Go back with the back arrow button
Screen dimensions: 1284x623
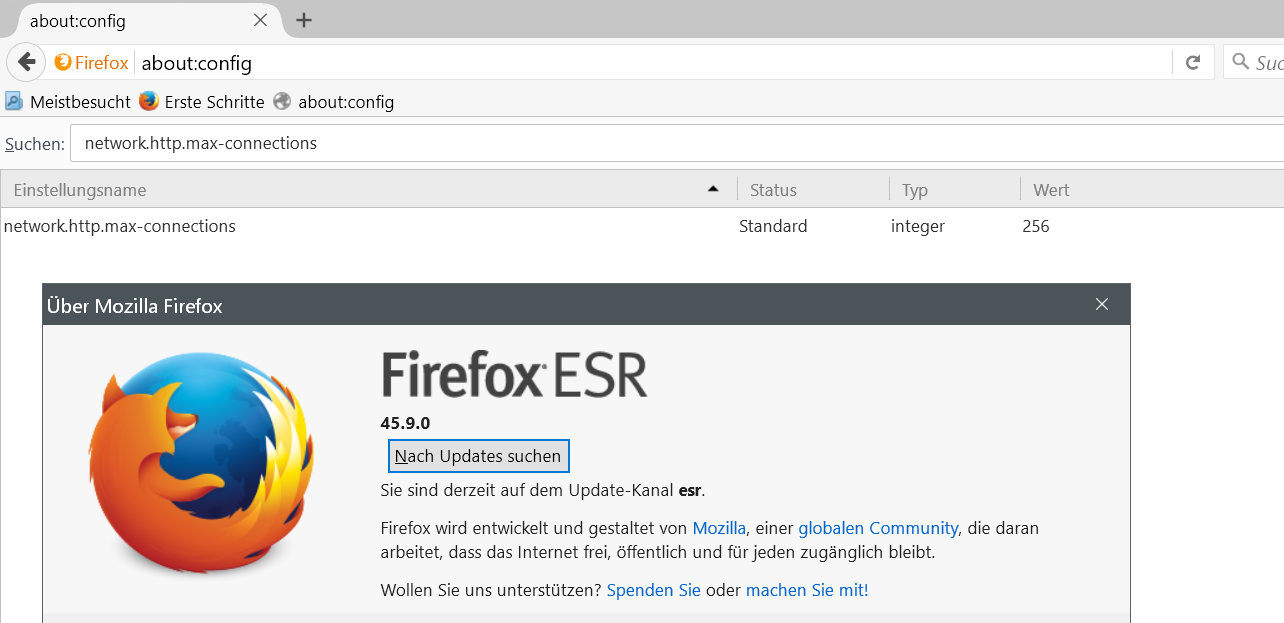[26, 62]
